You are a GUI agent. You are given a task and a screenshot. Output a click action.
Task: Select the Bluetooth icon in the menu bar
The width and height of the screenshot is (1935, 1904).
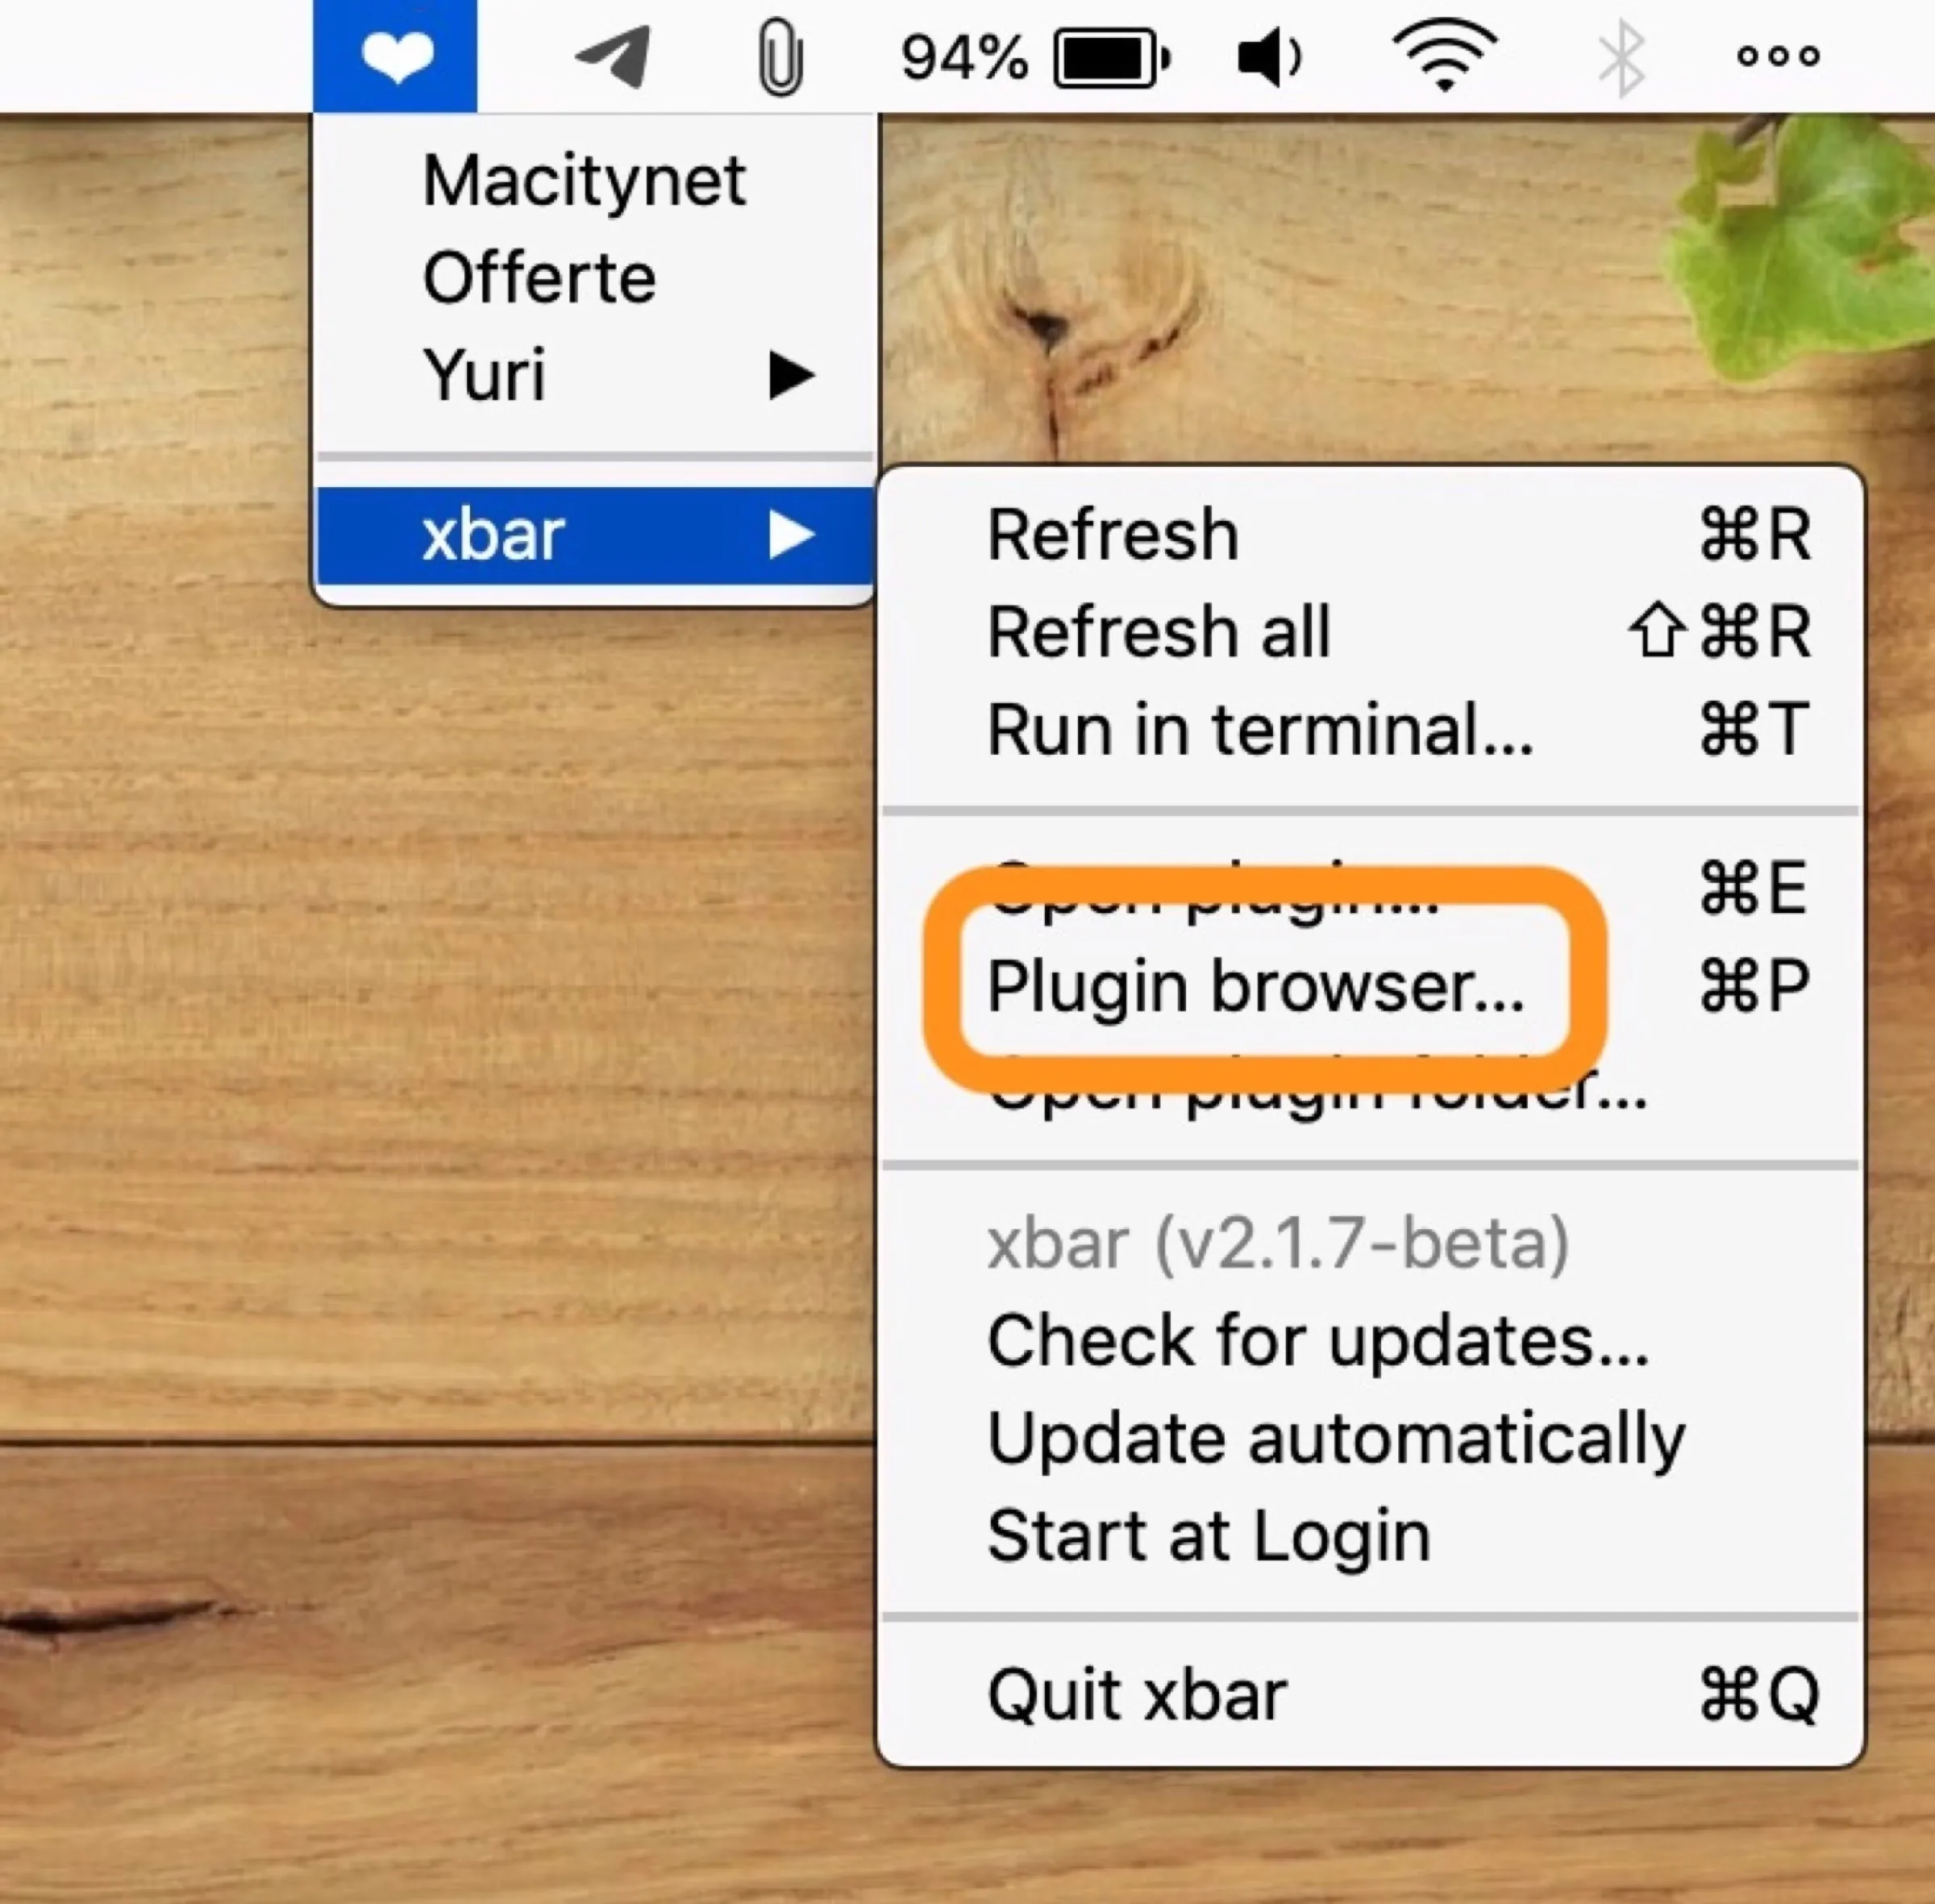(x=1620, y=57)
